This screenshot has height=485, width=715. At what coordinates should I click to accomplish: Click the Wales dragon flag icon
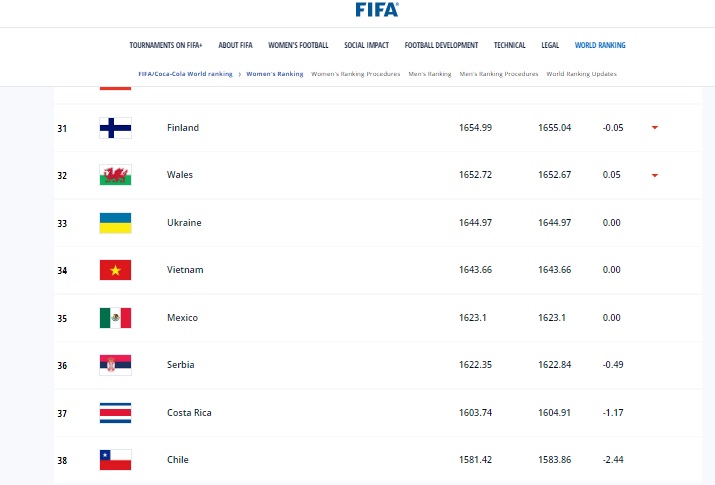click(x=115, y=175)
